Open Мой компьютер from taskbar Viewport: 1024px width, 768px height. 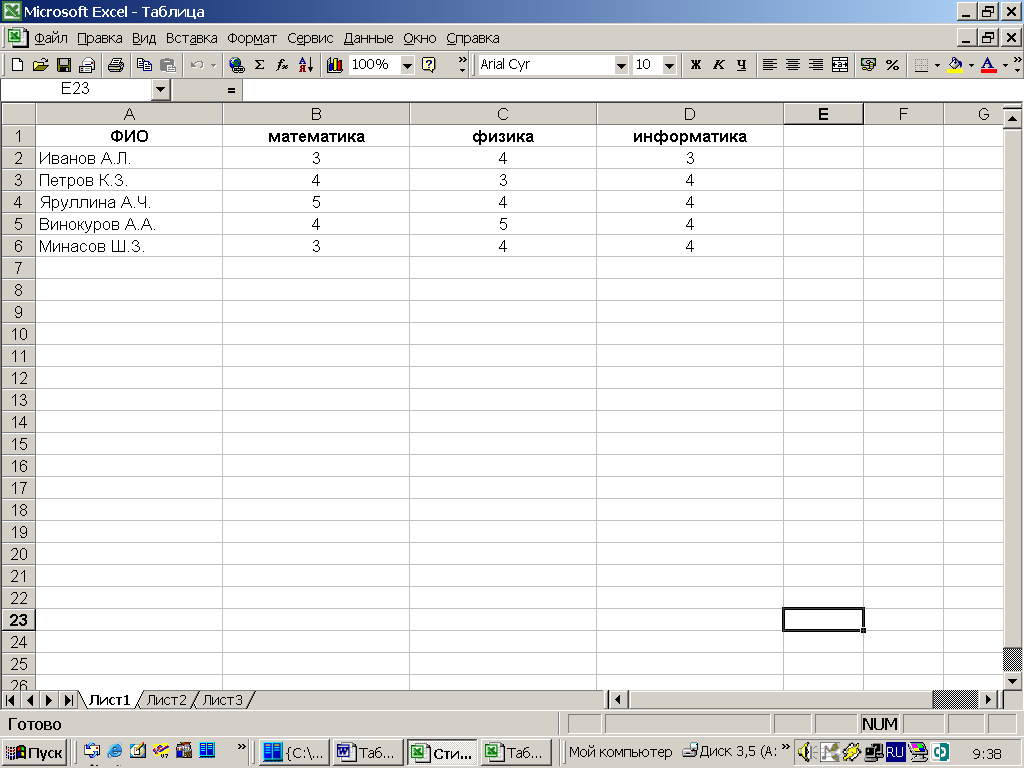point(620,752)
